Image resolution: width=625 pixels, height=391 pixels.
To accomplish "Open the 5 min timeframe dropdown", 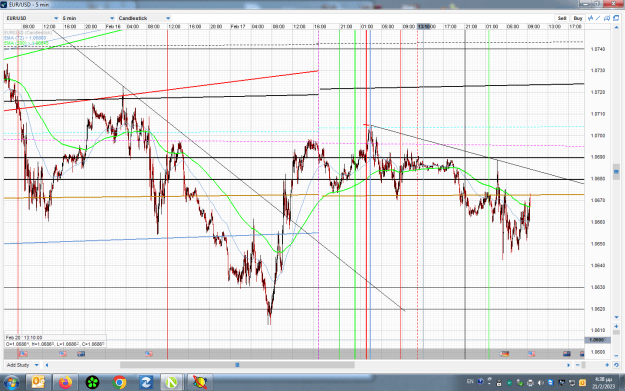I will pos(88,18).
